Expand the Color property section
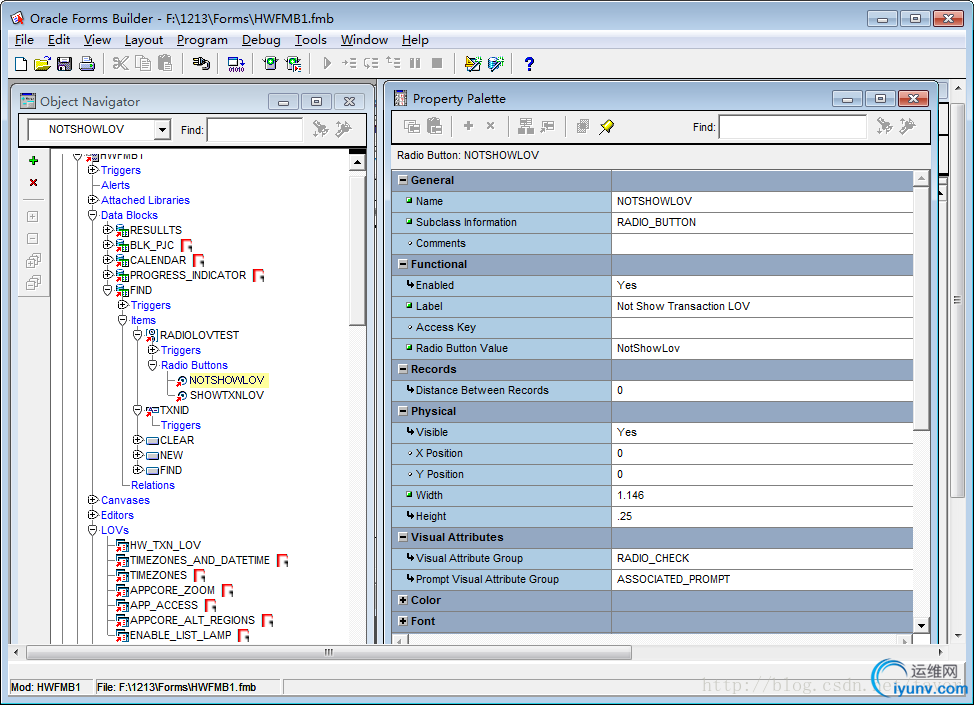The image size is (974, 705). tap(403, 600)
